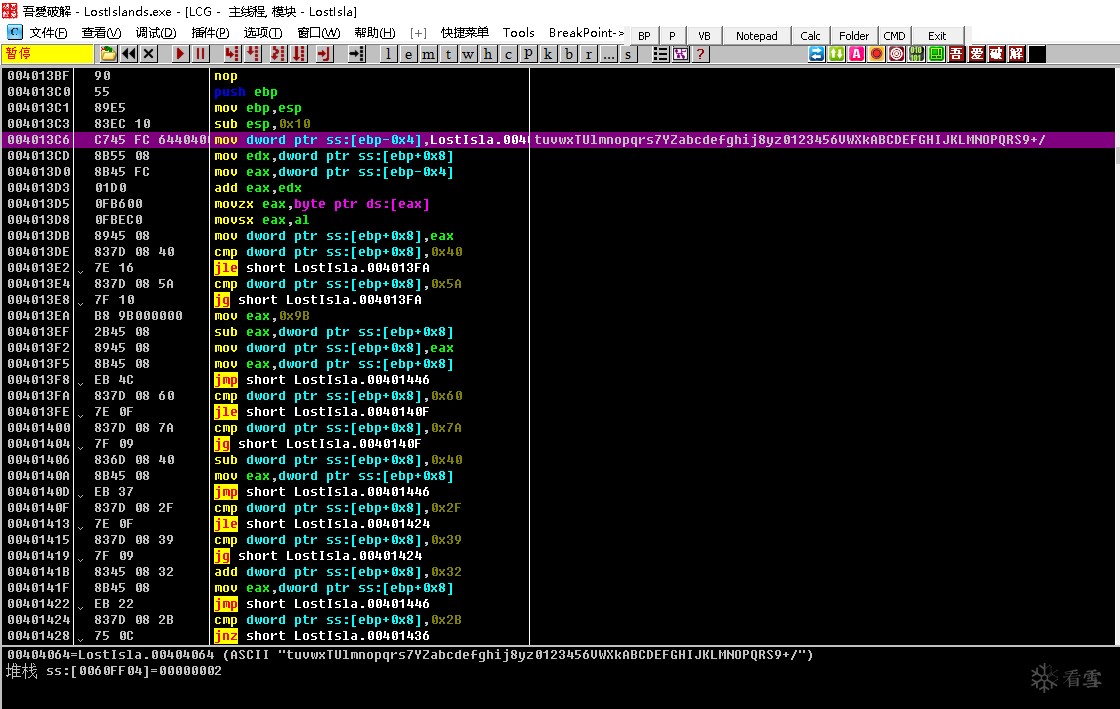Image resolution: width=1120 pixels, height=709 pixels.
Task: Restart the program with rewind icon
Action: [129, 54]
